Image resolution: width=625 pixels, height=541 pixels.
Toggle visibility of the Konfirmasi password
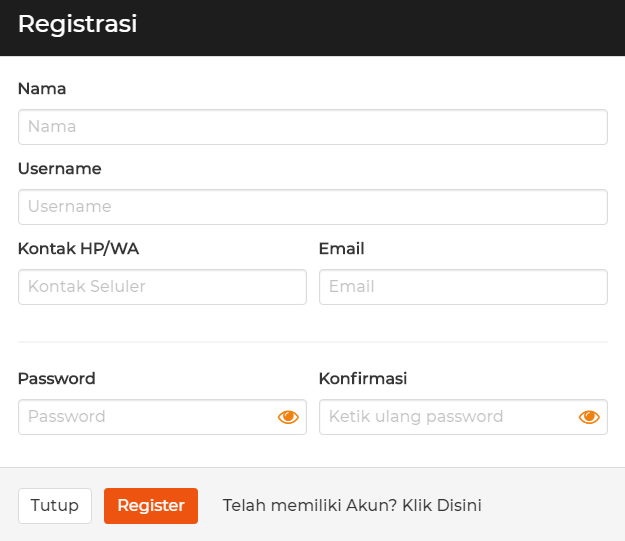click(589, 417)
